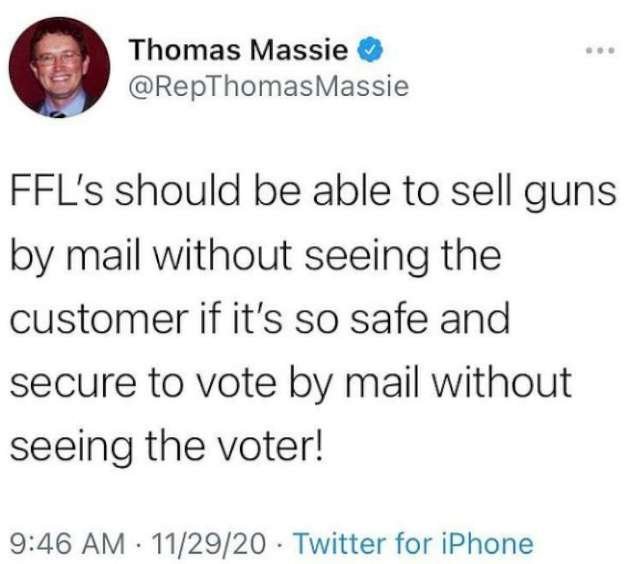The width and height of the screenshot is (630, 564).
Task: Click the word FFL's in the tweet
Action: click(59, 192)
